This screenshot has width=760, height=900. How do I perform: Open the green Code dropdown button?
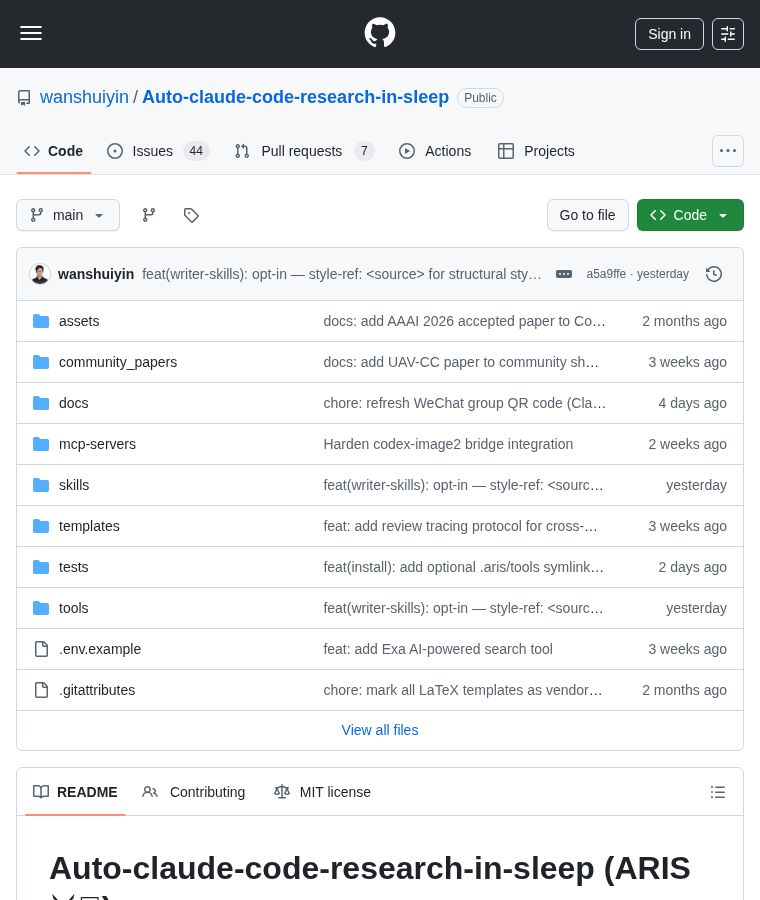(x=690, y=215)
